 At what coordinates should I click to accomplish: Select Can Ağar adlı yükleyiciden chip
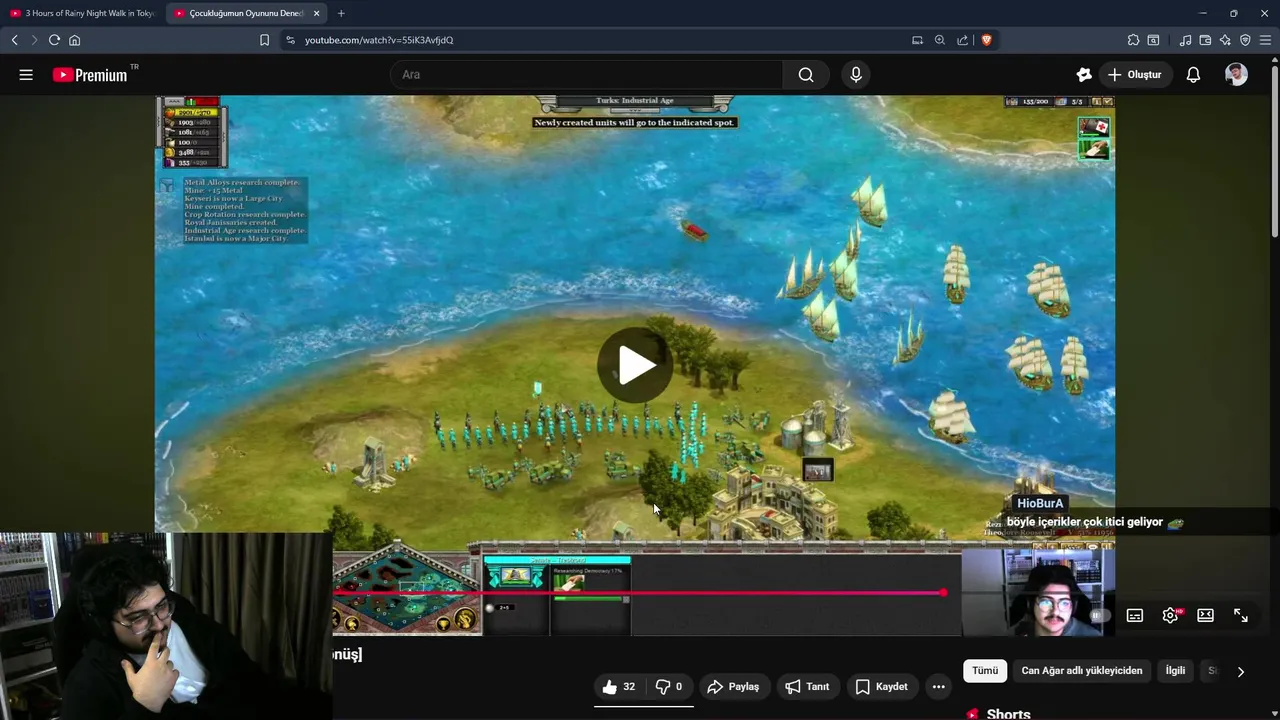click(x=1081, y=671)
